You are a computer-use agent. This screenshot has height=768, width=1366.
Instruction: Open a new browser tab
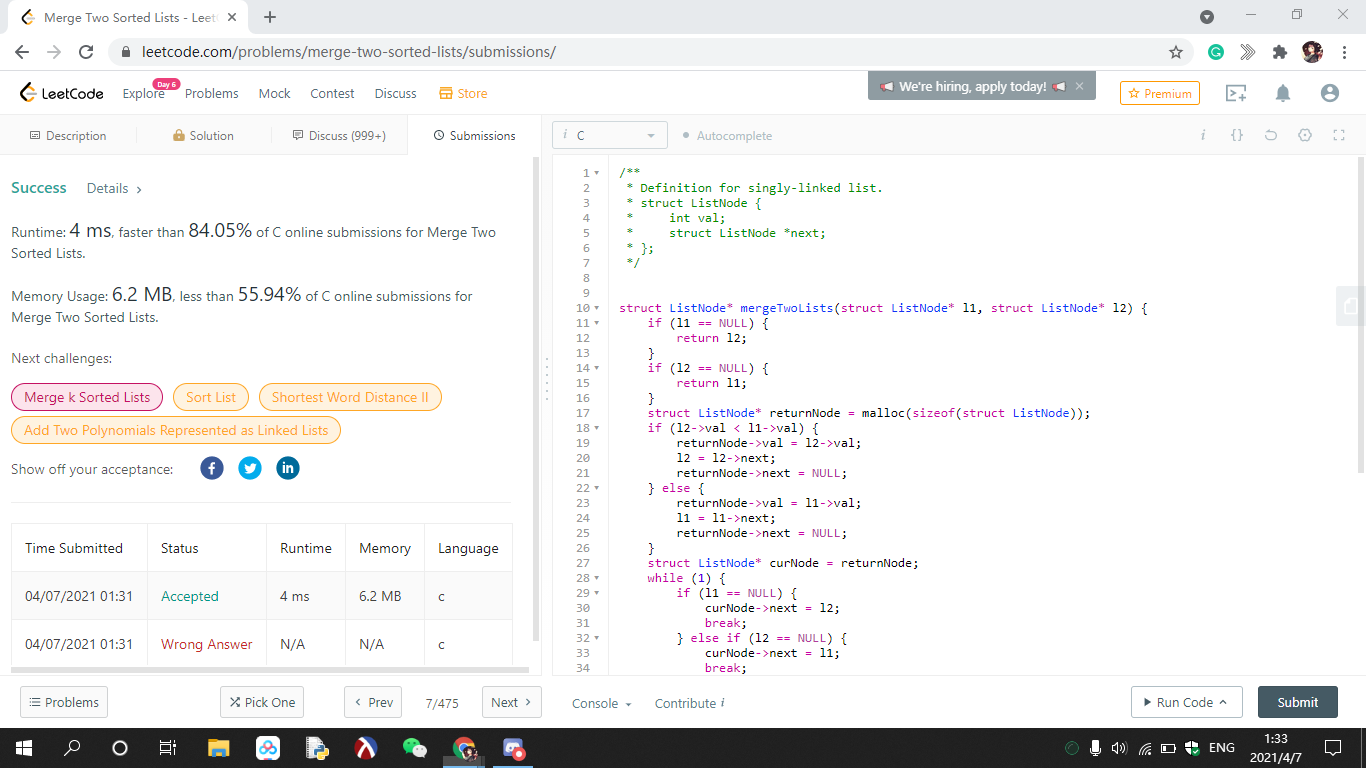coord(270,17)
